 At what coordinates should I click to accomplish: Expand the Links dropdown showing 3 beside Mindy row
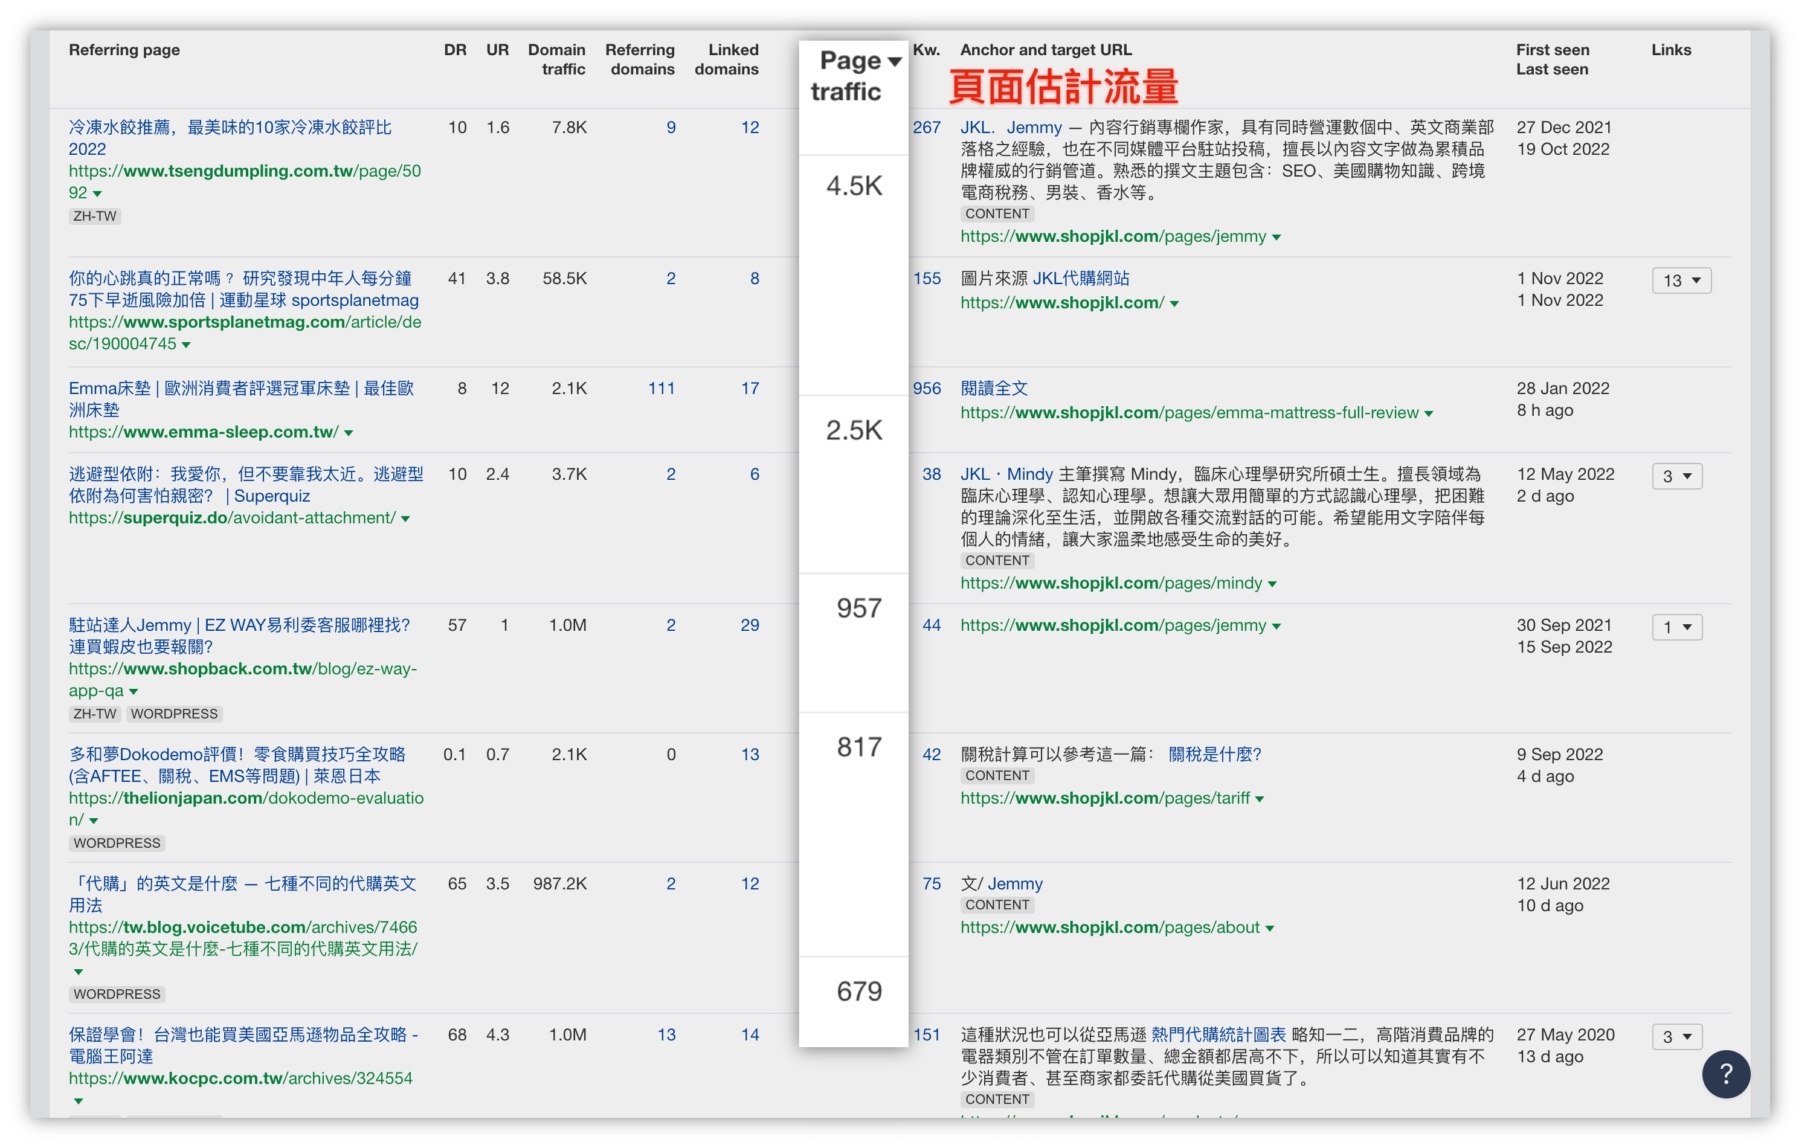[x=1677, y=477]
